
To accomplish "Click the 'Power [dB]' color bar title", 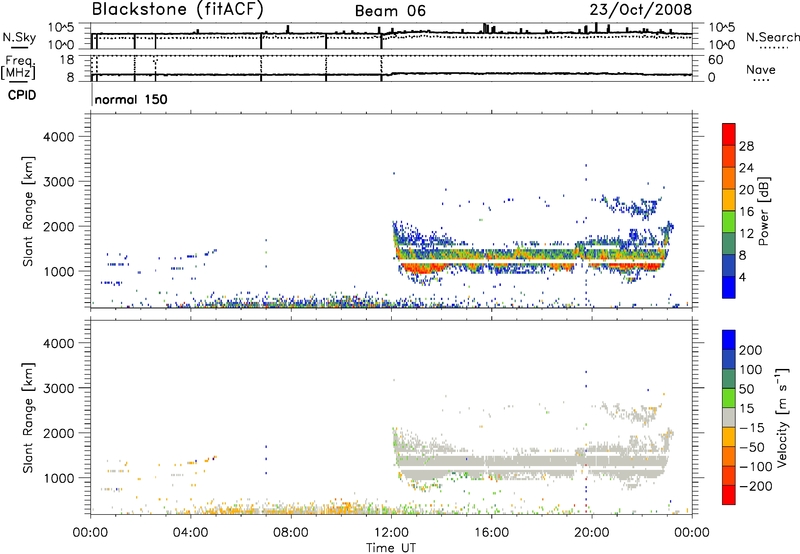I will click(764, 211).
